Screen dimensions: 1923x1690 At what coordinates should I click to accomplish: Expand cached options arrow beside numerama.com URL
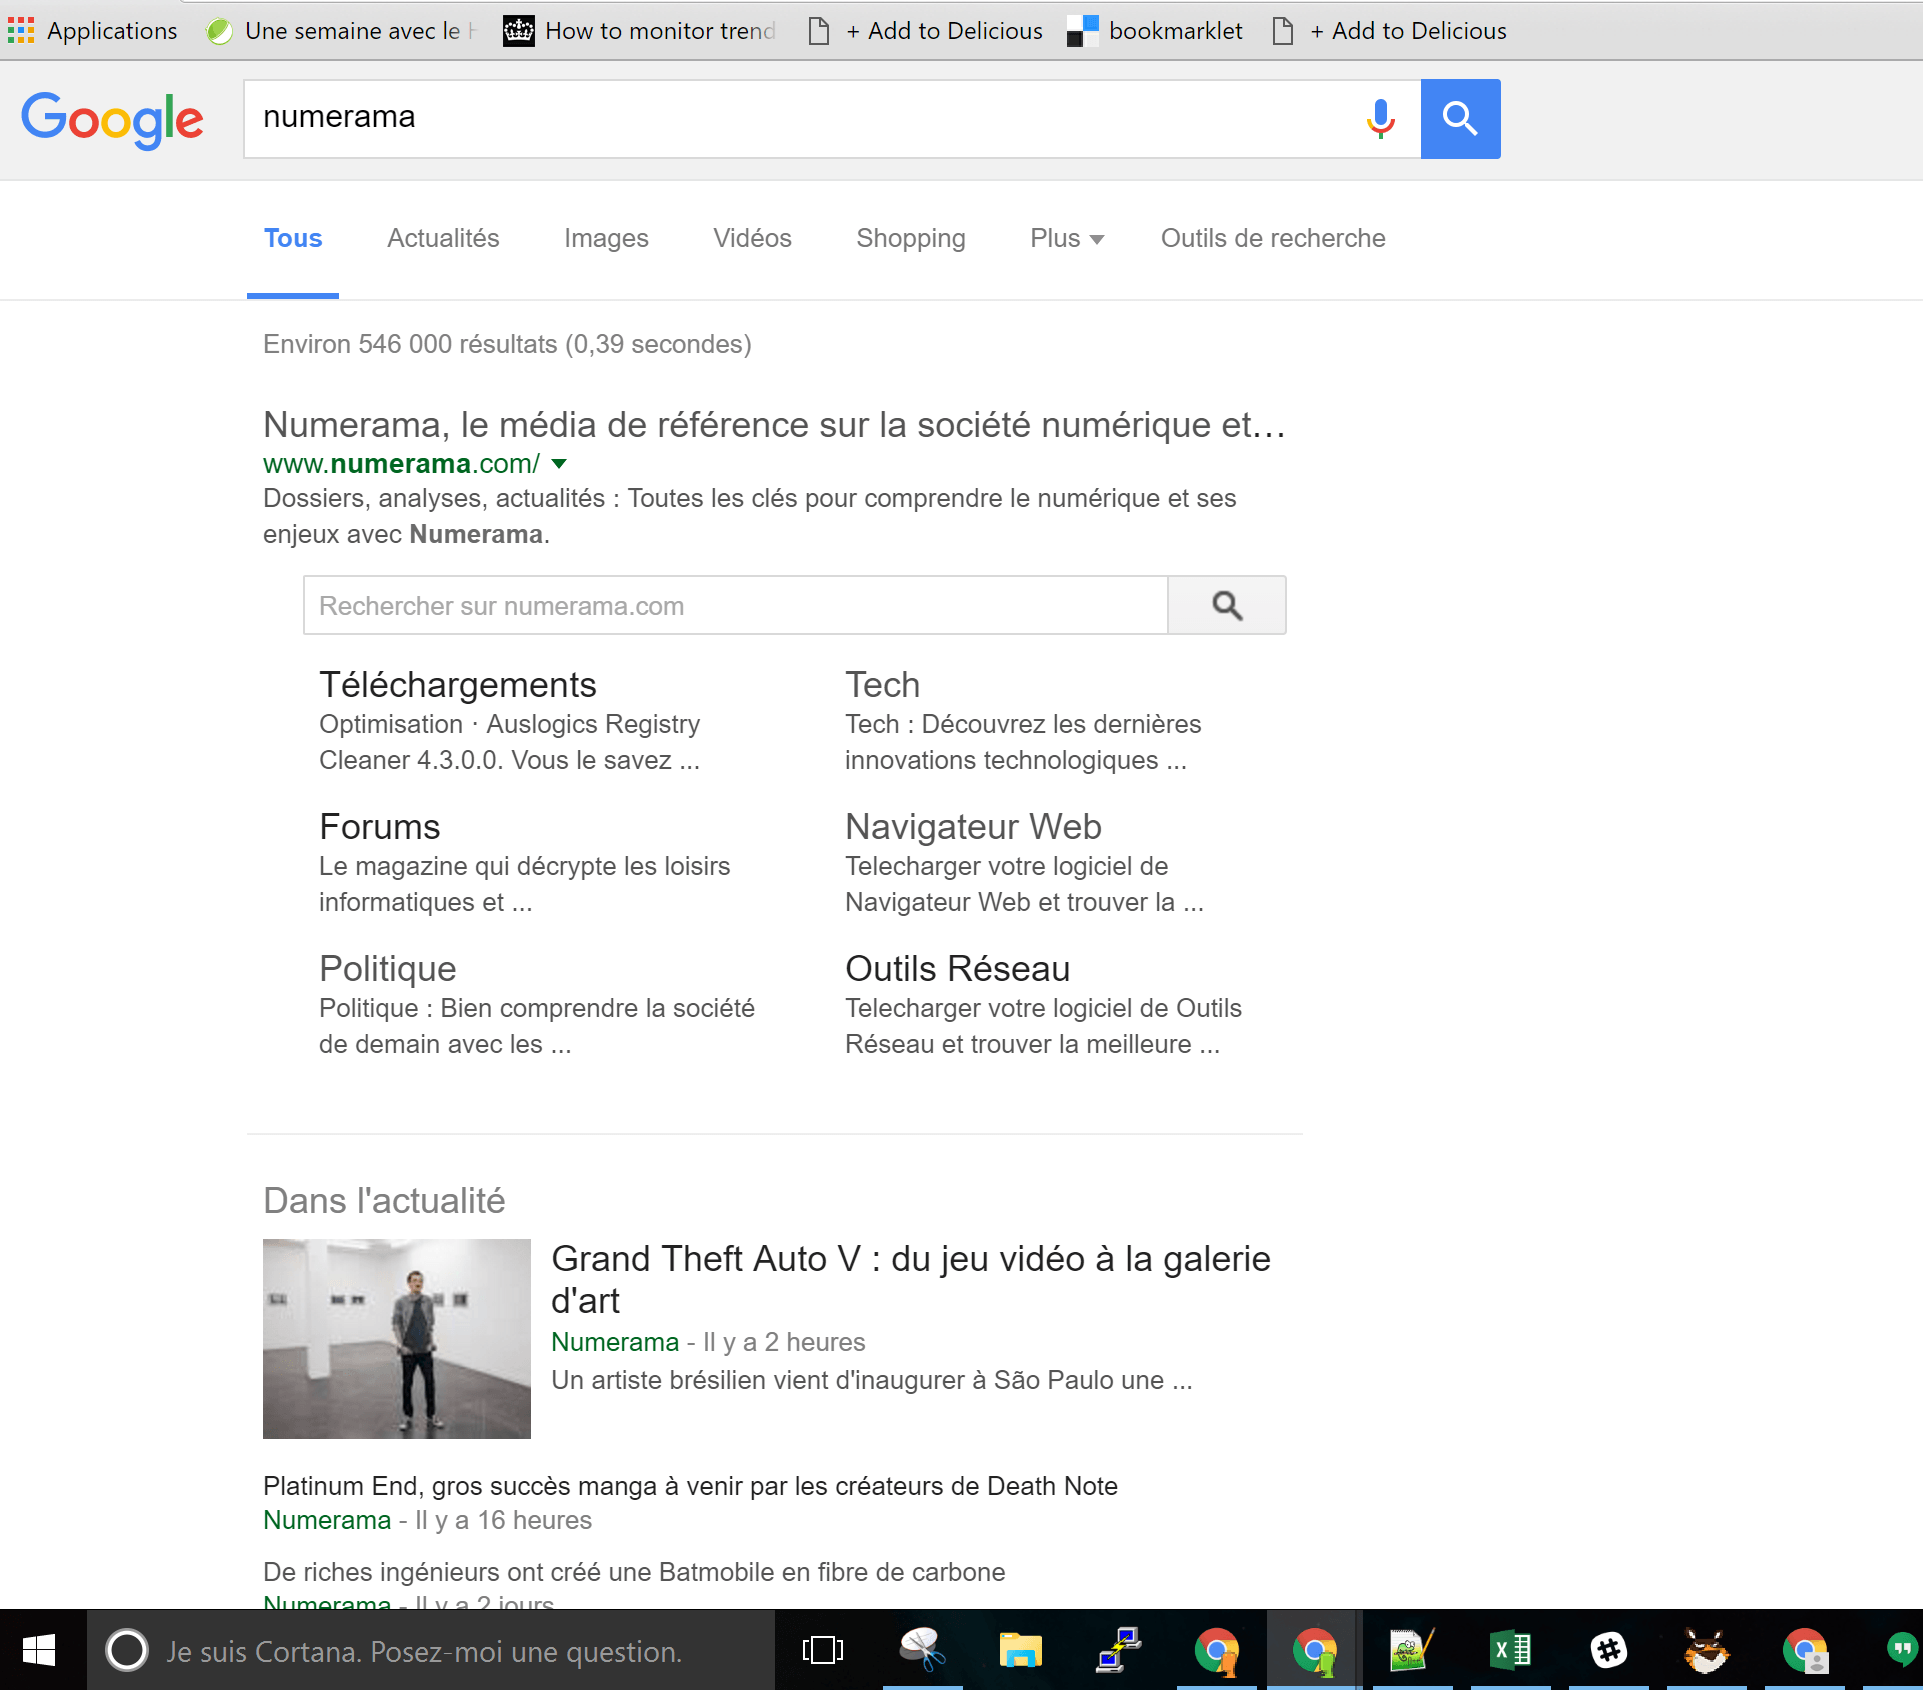(x=559, y=464)
